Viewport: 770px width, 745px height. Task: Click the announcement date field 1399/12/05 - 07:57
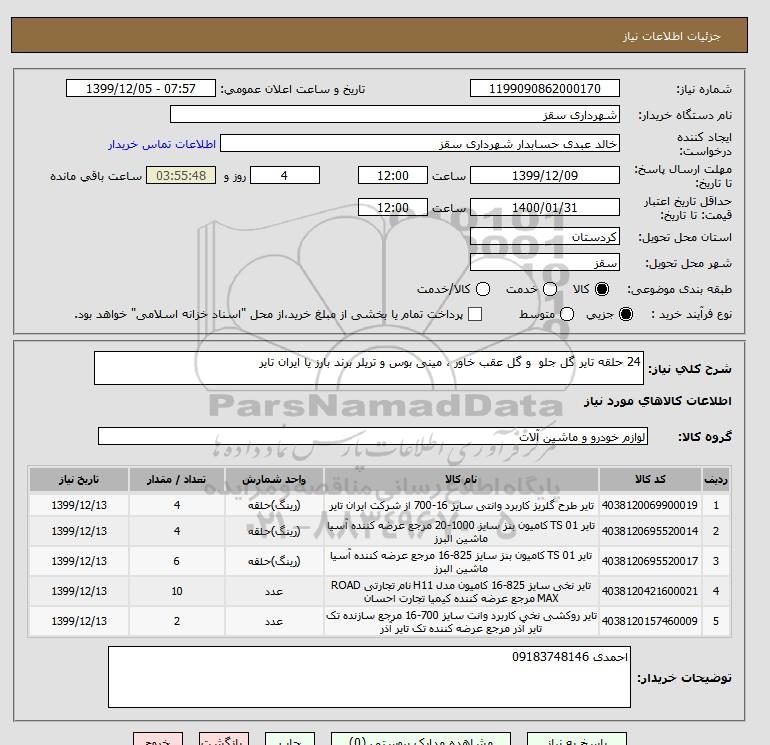pyautogui.click(x=141, y=89)
